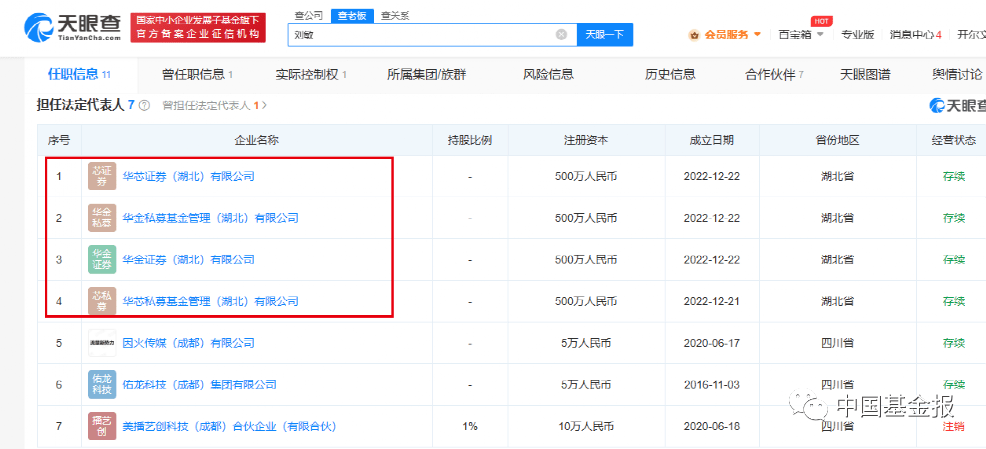Open the 历史信息 tab
The image size is (986, 449).
click(x=670, y=75)
